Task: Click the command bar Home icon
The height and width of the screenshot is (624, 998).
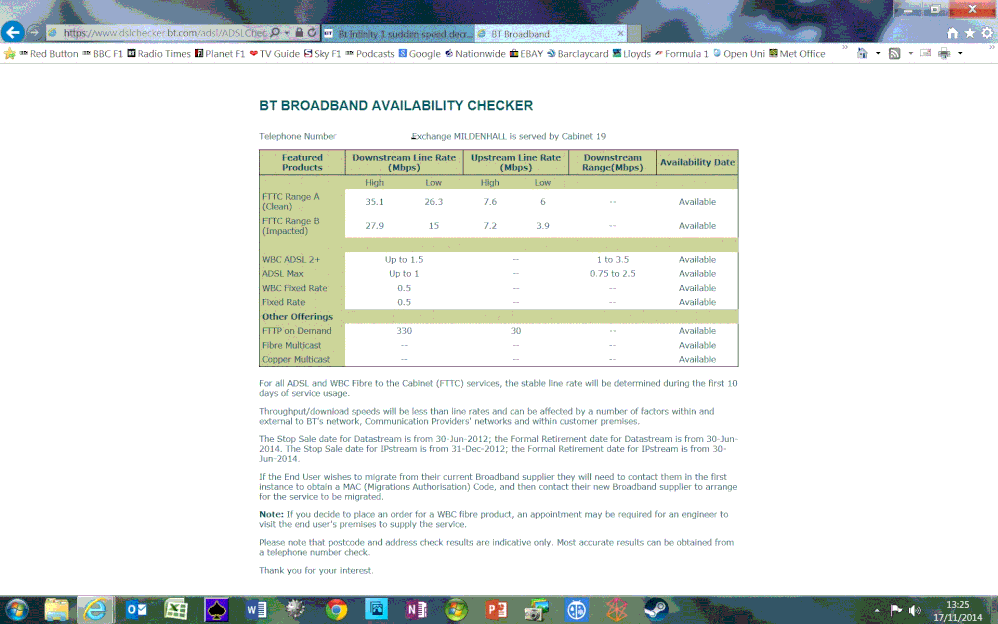Action: pyautogui.click(x=862, y=53)
